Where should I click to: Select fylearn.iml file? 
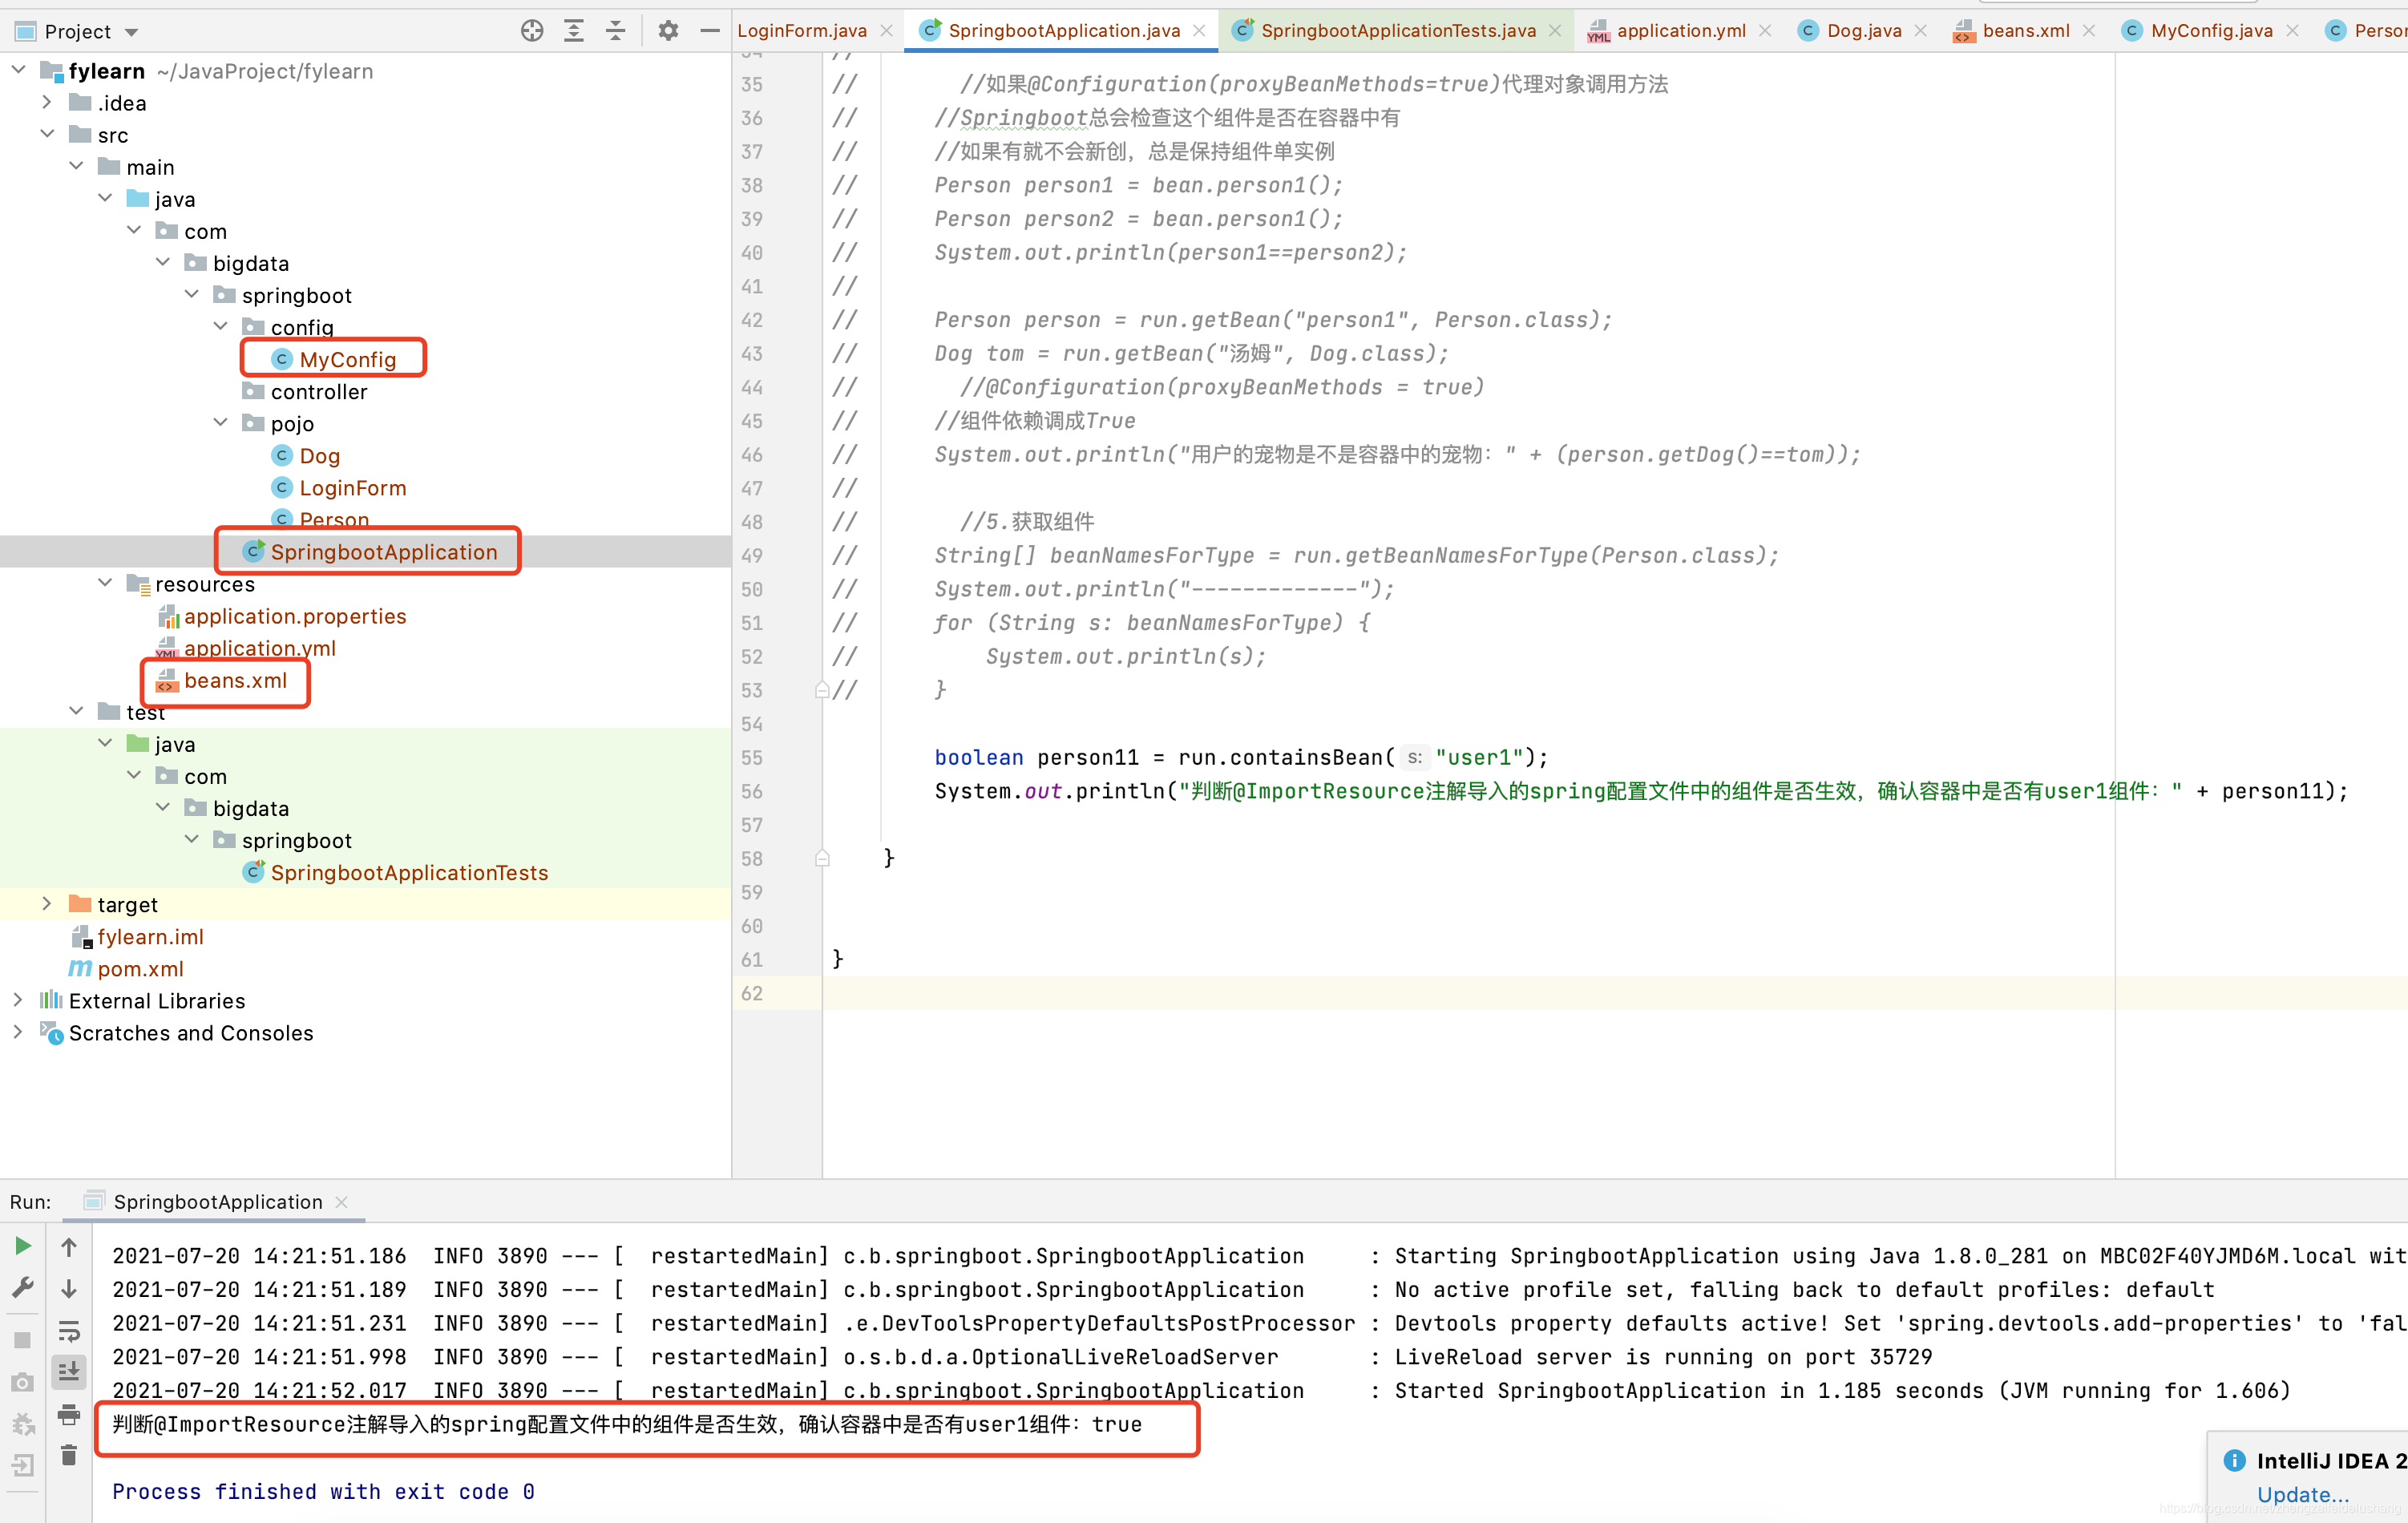tap(150, 936)
